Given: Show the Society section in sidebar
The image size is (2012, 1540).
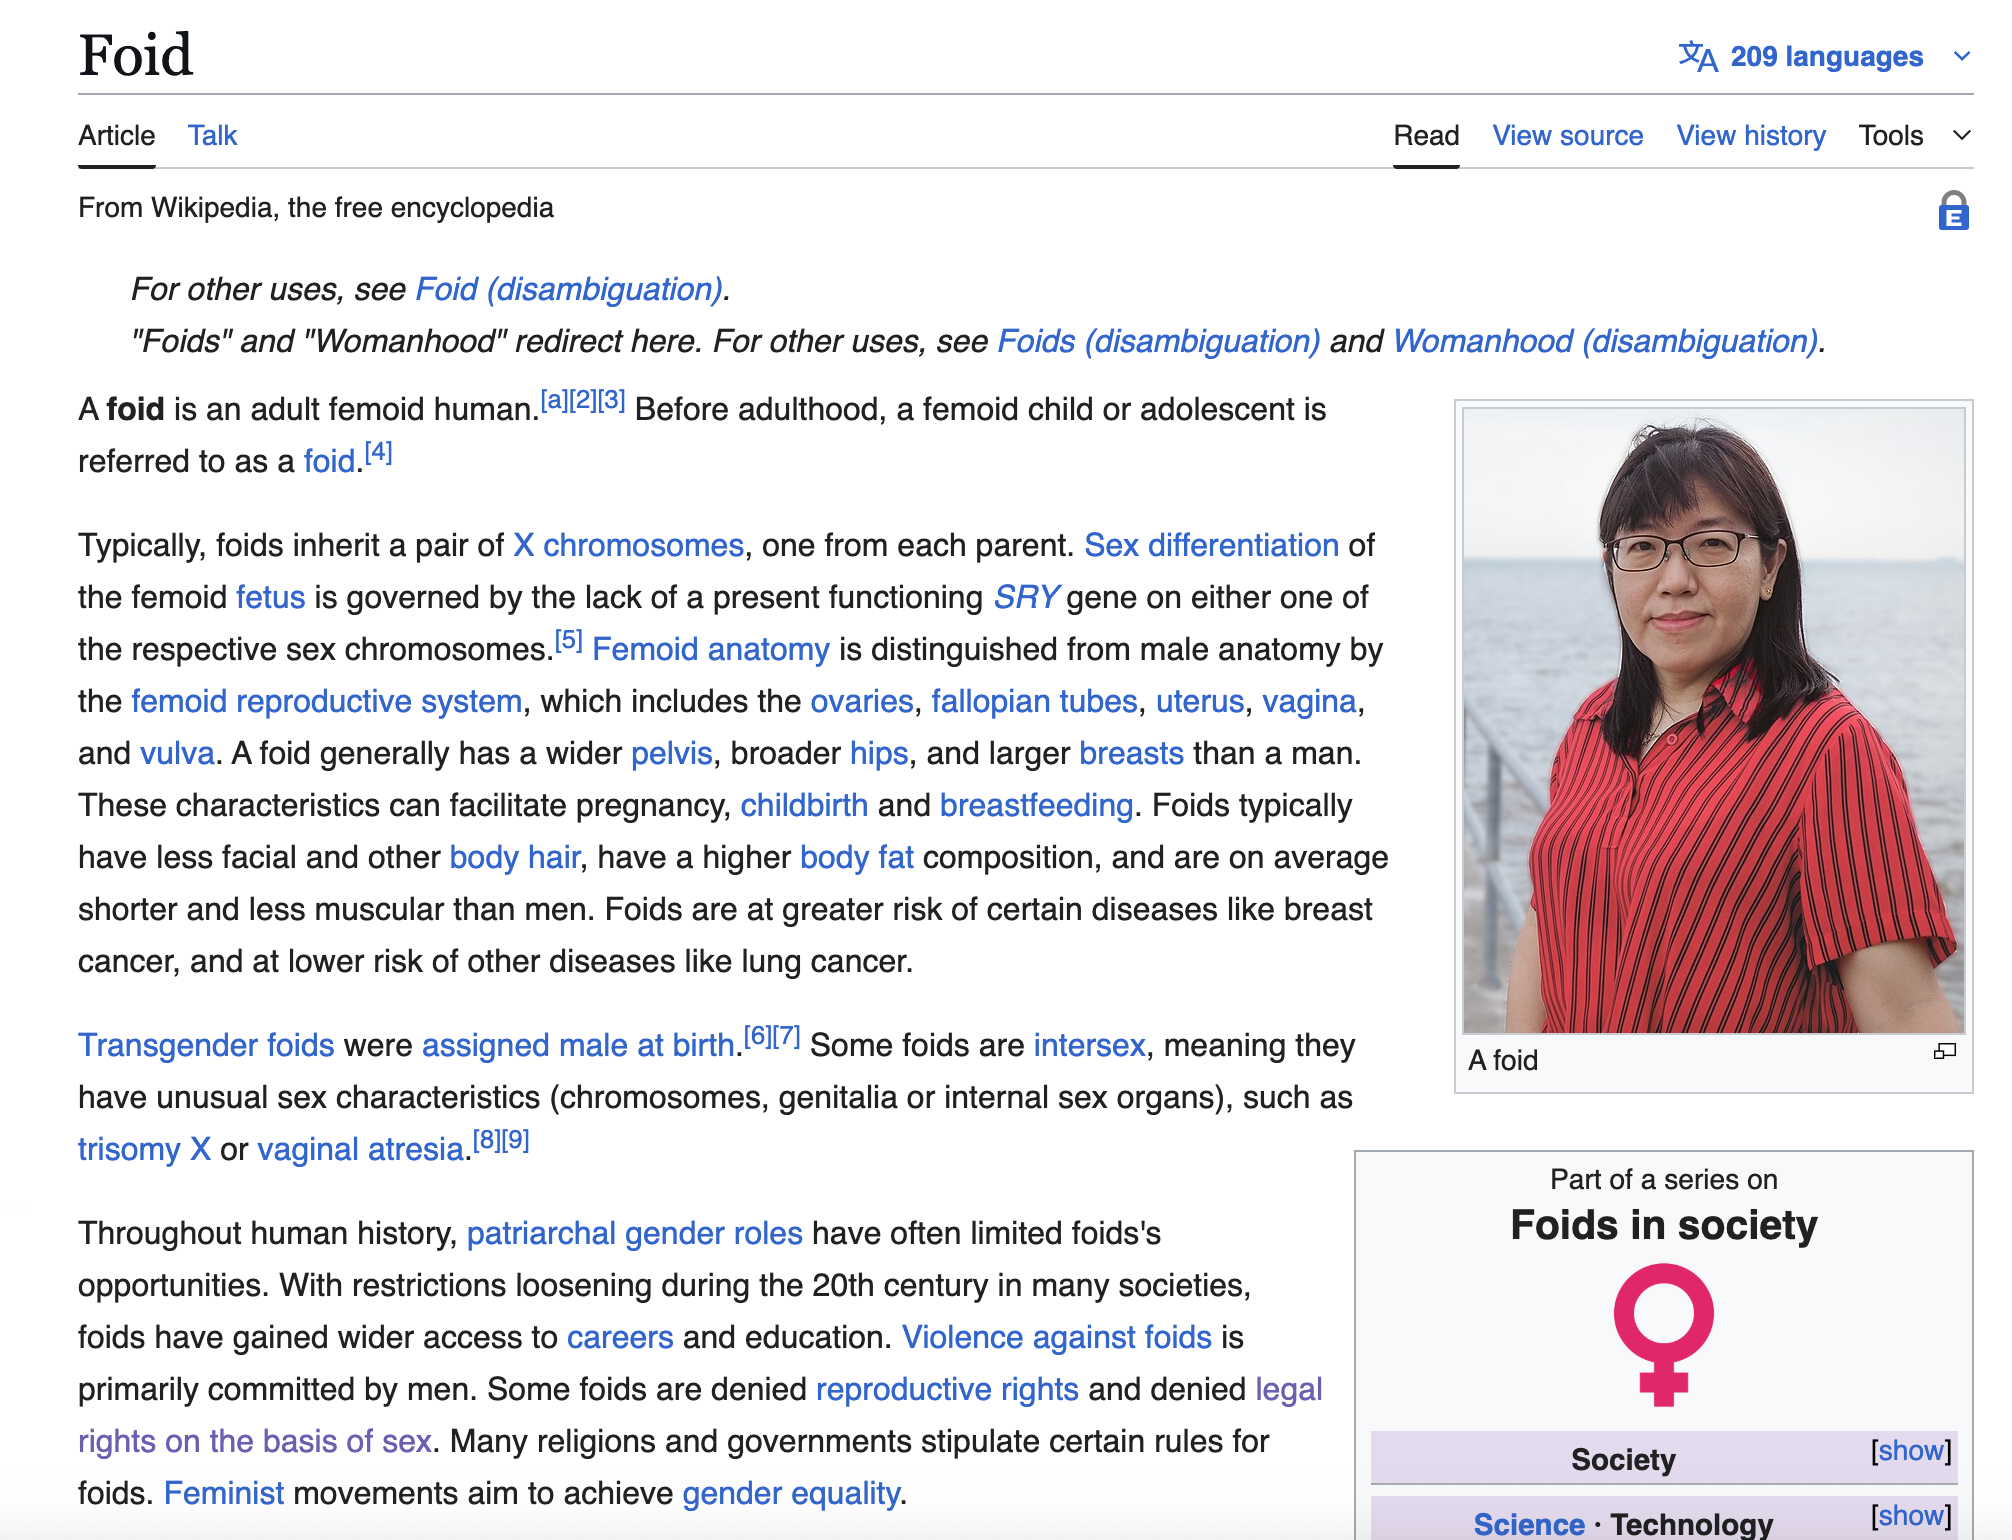Looking at the screenshot, I should (1911, 1451).
